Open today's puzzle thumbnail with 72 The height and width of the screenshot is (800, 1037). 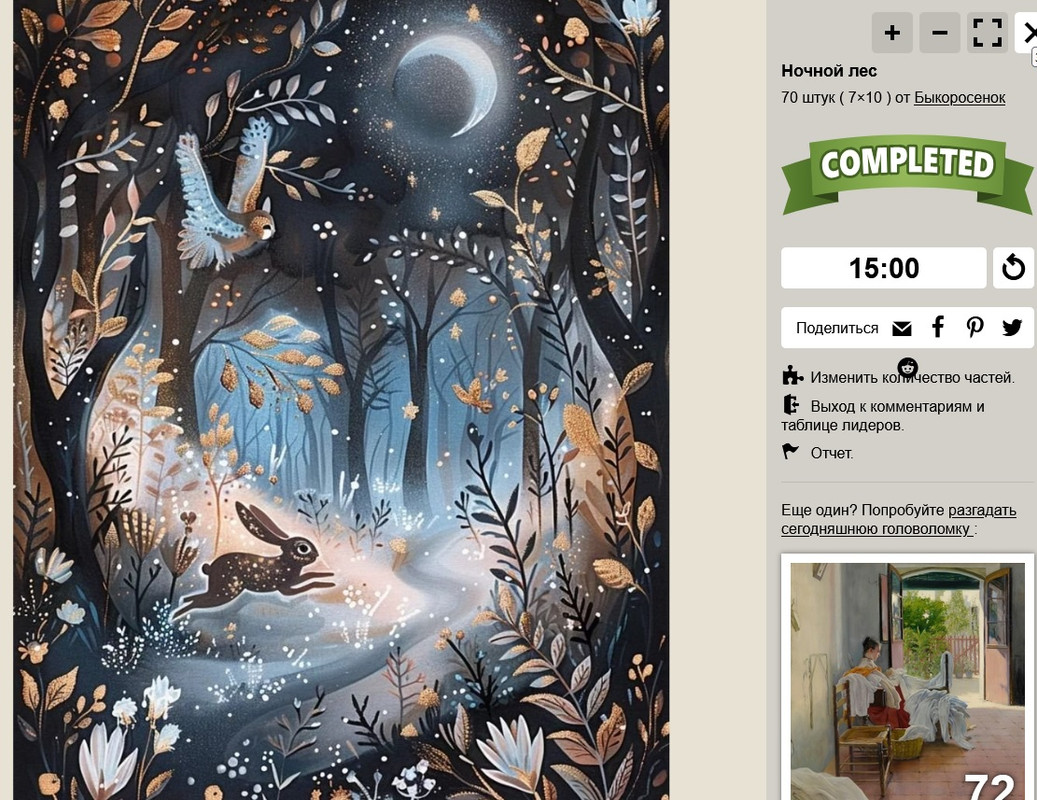point(907,677)
